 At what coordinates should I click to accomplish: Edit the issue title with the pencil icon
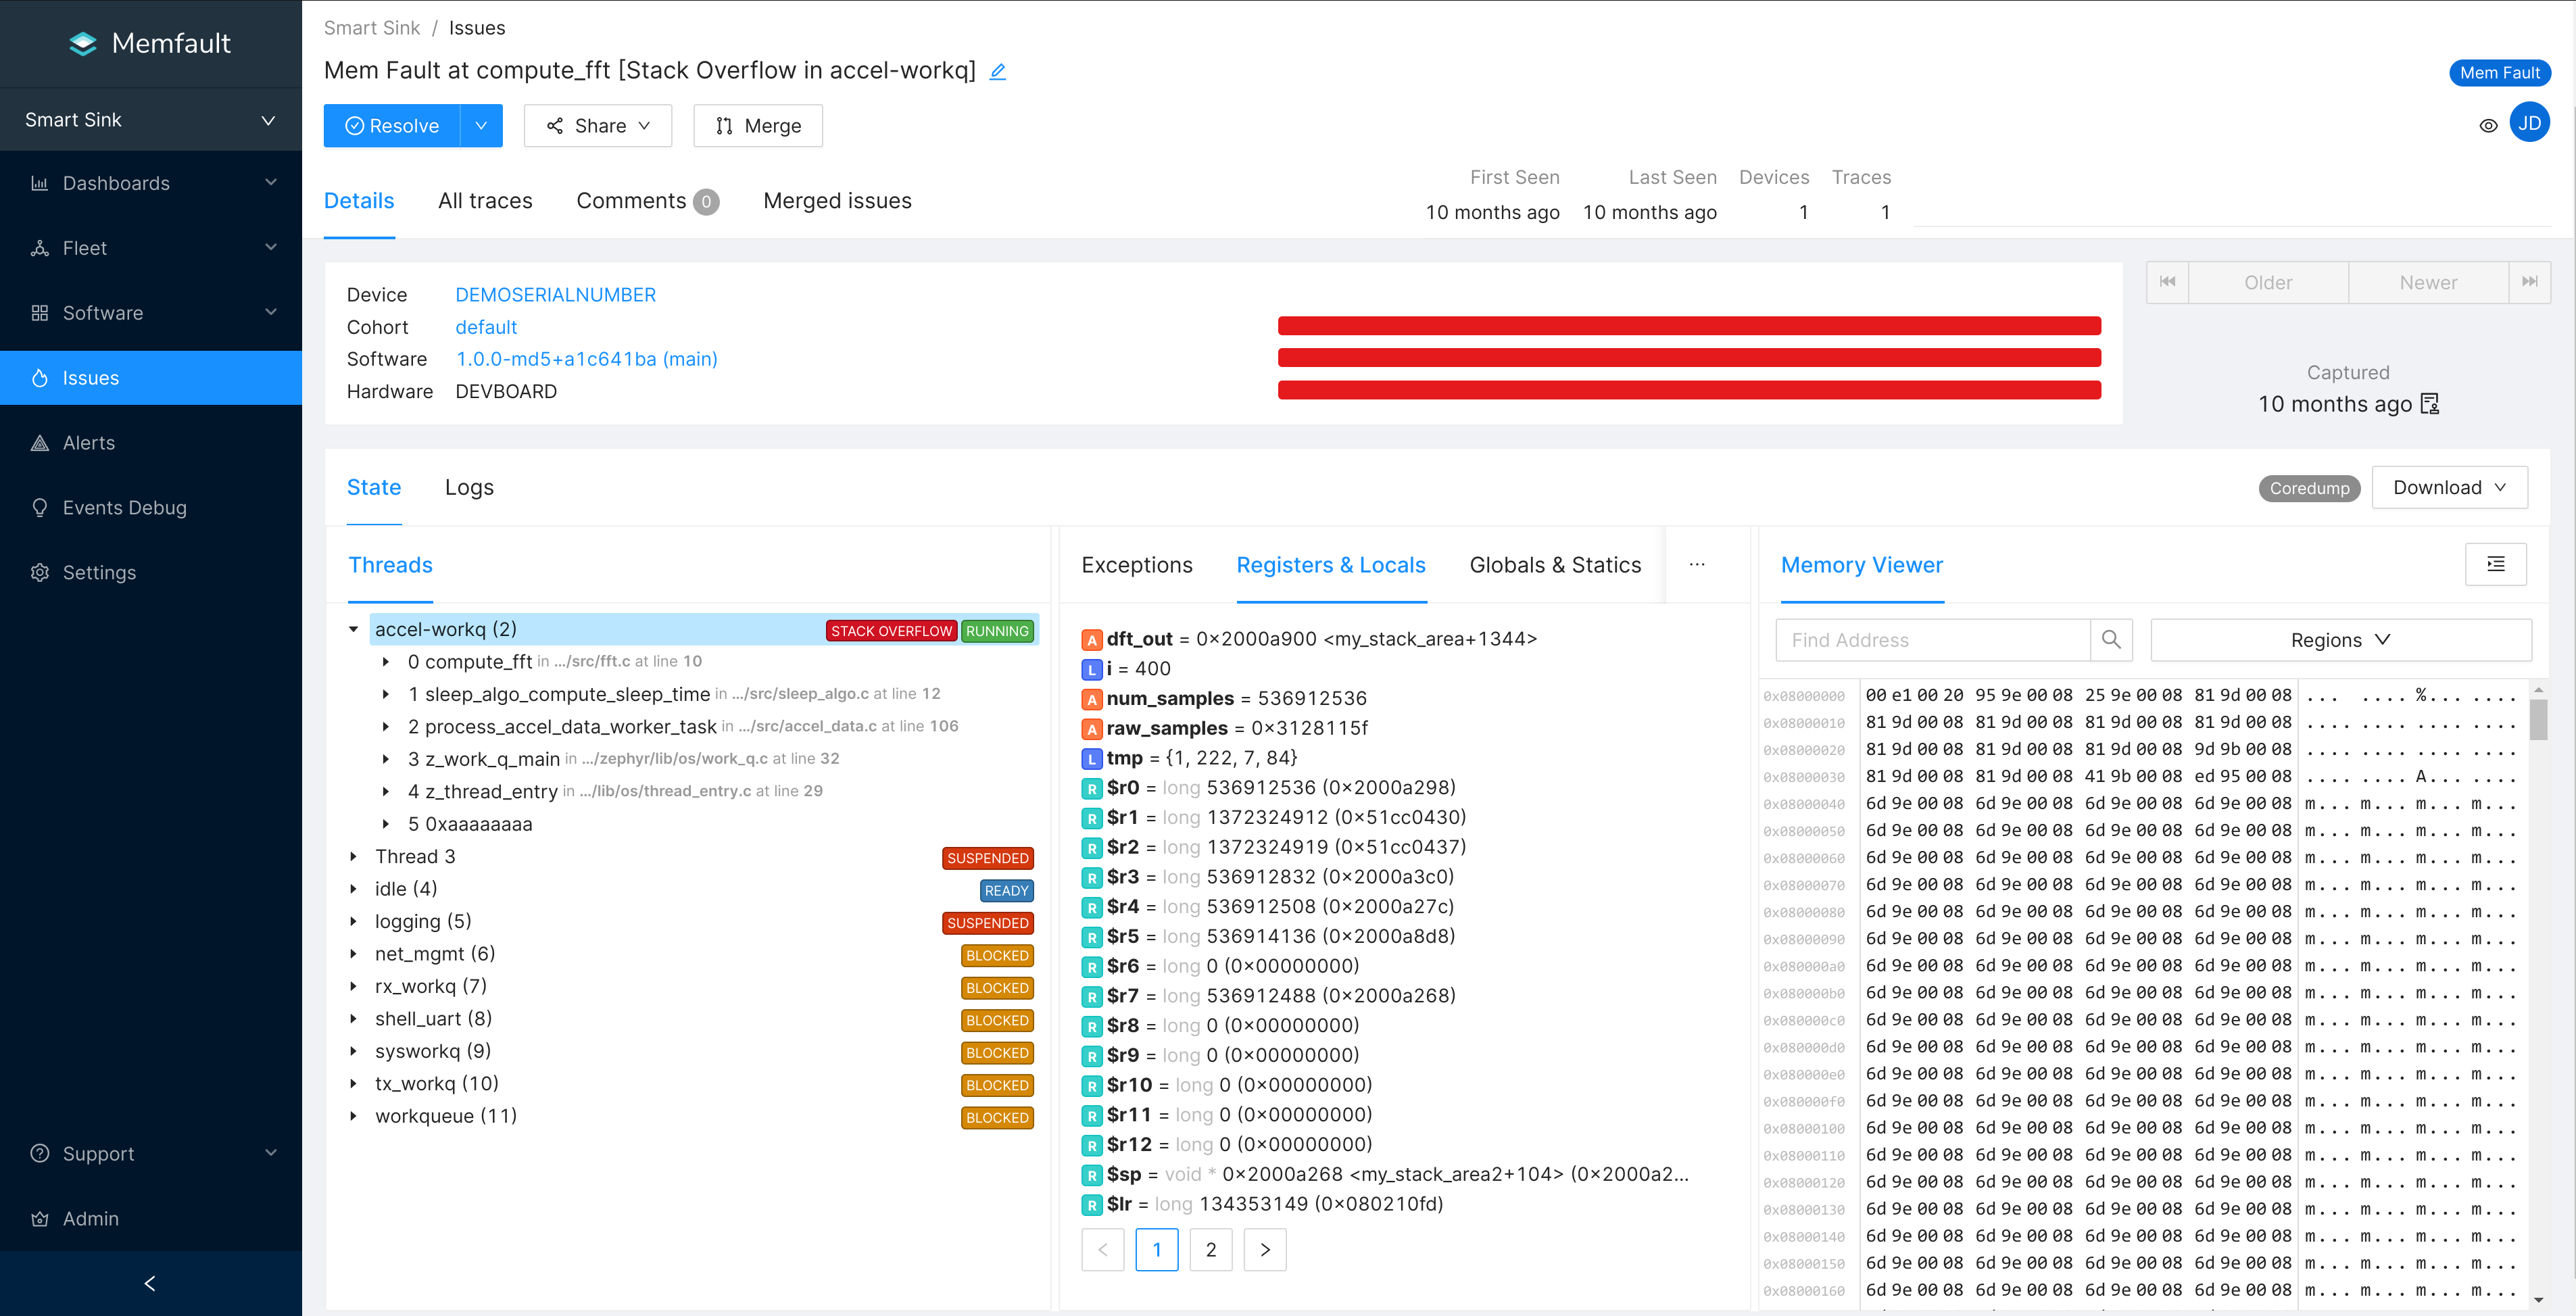point(997,71)
